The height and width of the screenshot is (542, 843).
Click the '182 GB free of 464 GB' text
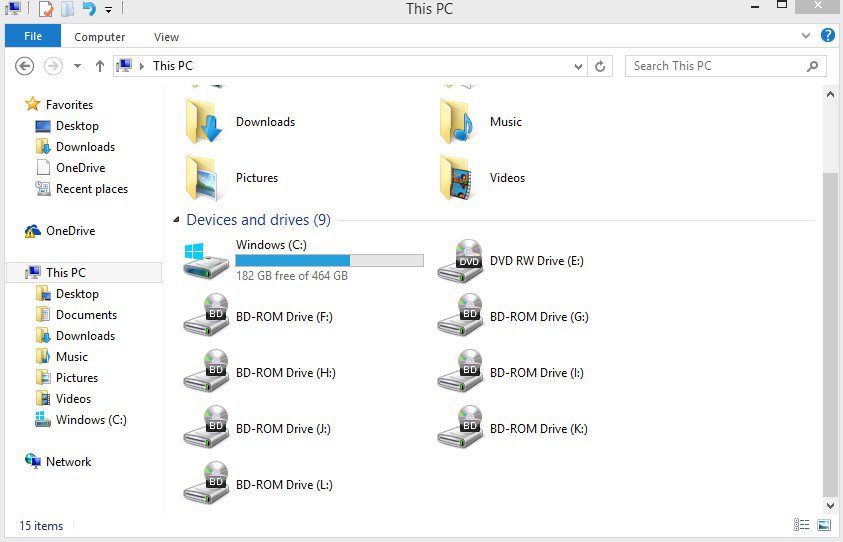click(x=292, y=276)
